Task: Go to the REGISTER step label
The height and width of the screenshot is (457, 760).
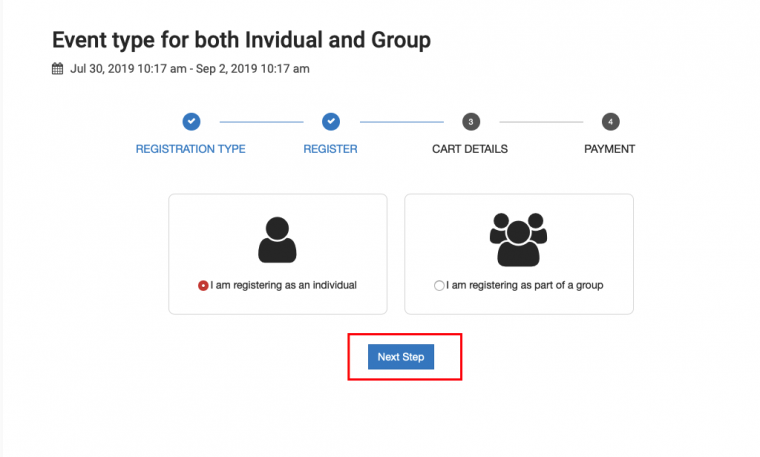Action: pos(331,149)
